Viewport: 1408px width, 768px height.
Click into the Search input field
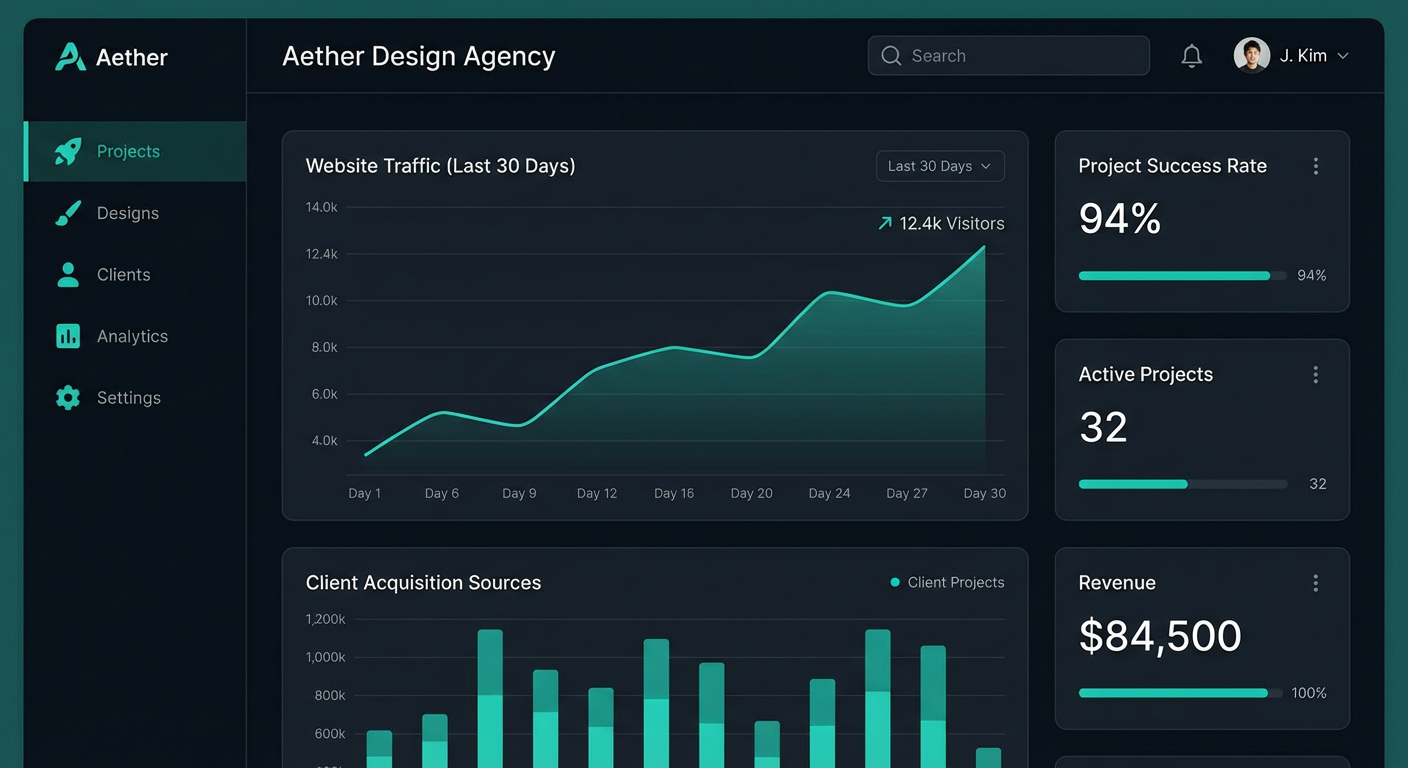tap(1020, 56)
